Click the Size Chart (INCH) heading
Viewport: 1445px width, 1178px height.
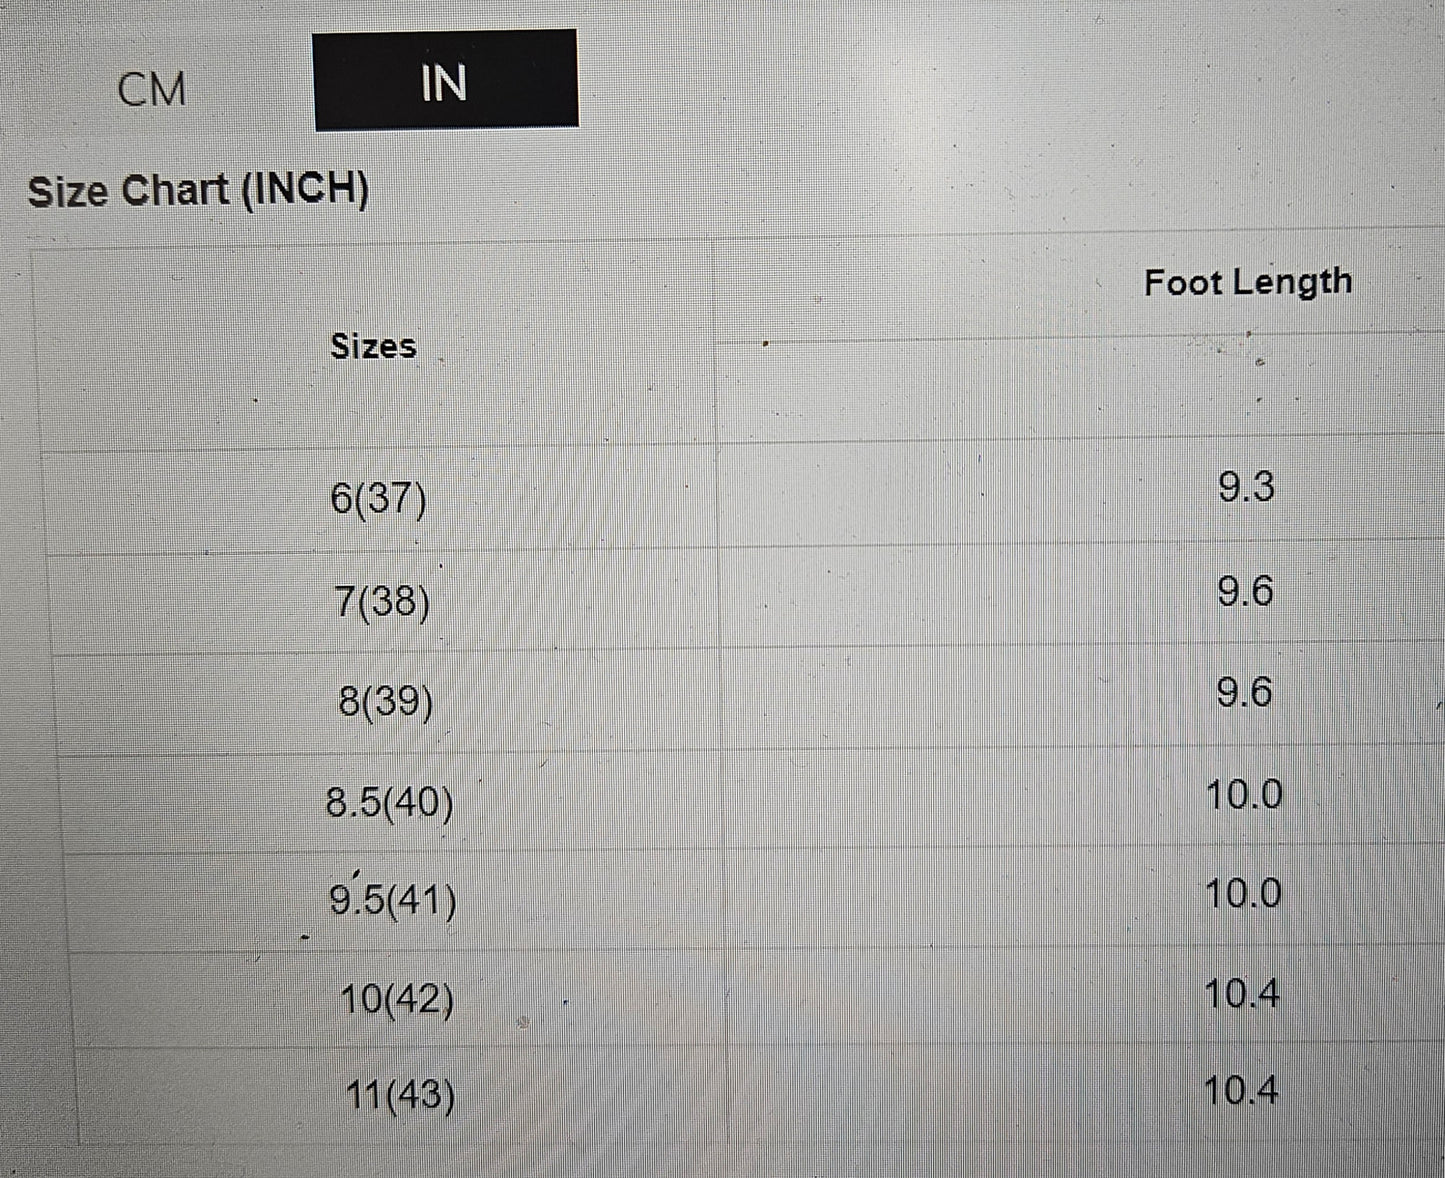coord(198,189)
